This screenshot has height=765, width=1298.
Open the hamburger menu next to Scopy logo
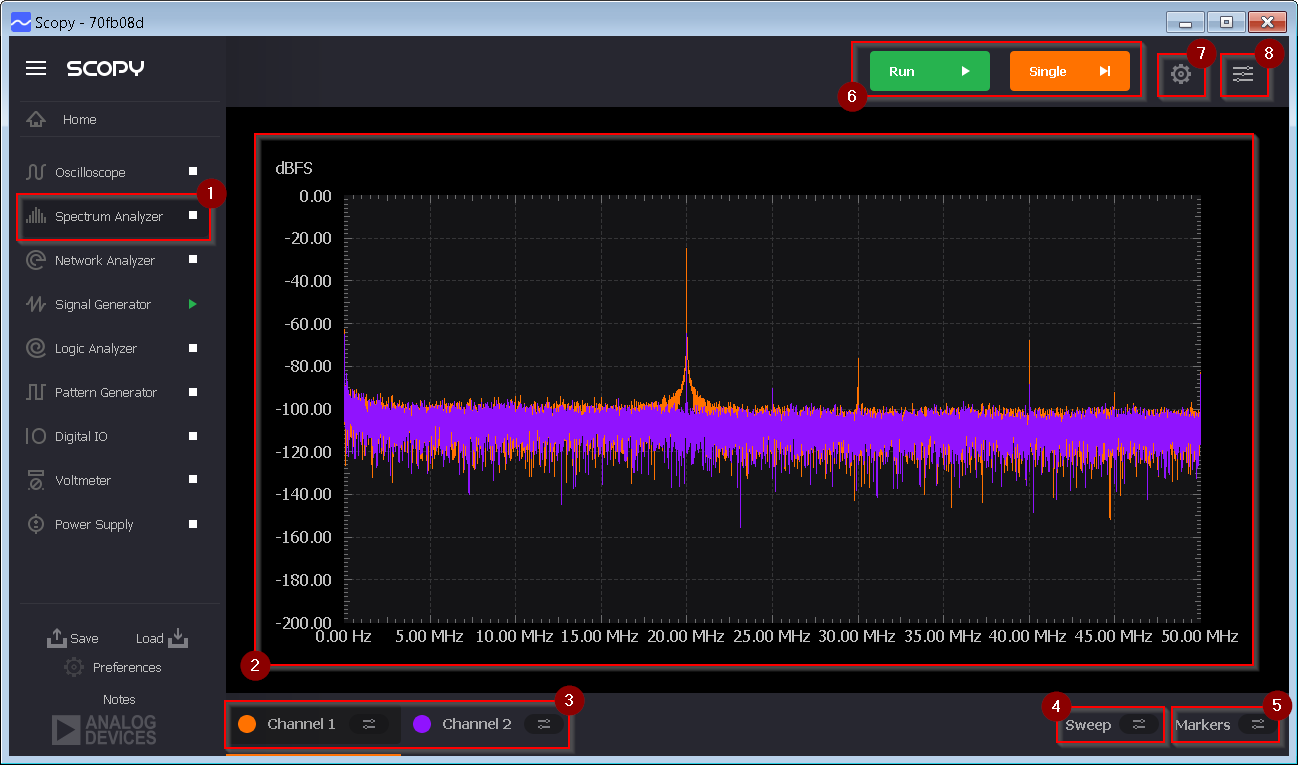(36, 68)
